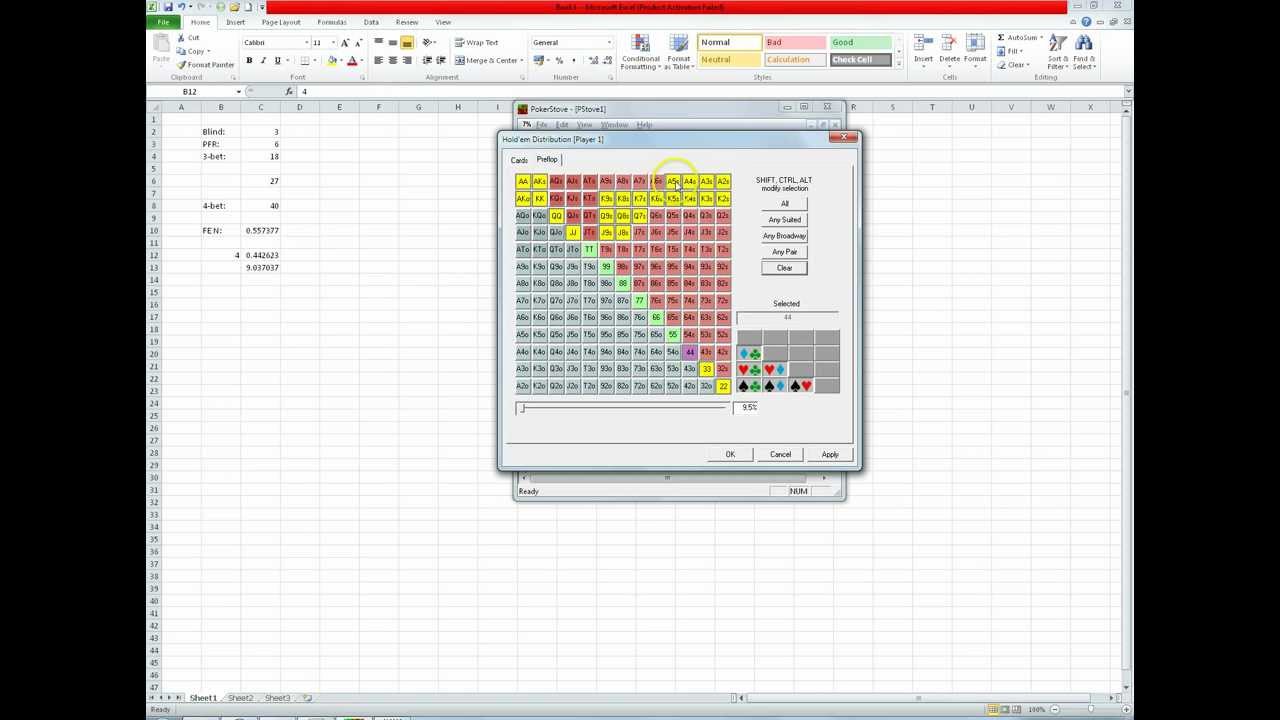Click the hand range percentage slider
The width and height of the screenshot is (1280, 720).
coord(622,408)
